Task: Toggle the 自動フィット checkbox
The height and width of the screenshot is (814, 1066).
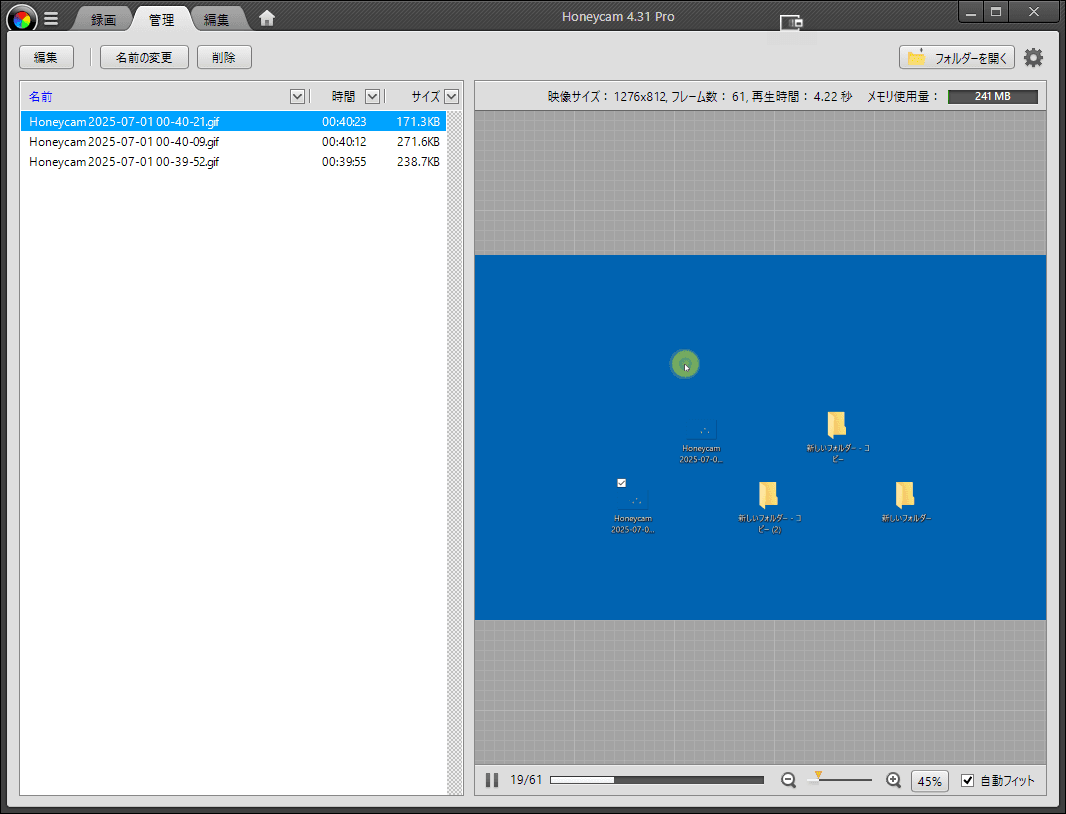Action: 967,781
